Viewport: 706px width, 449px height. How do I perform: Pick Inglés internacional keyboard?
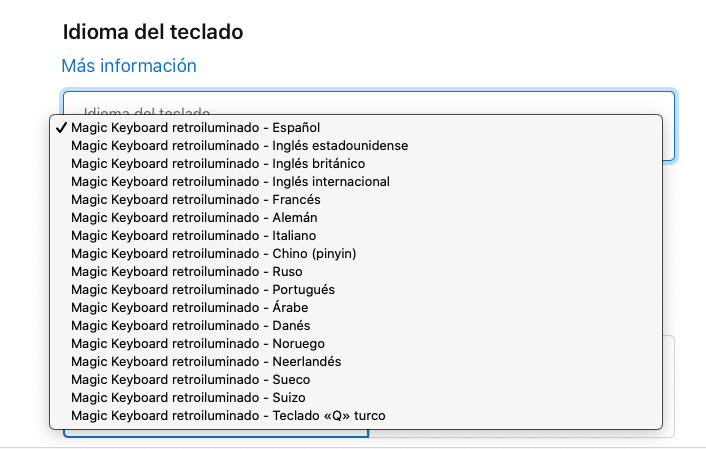[230, 181]
